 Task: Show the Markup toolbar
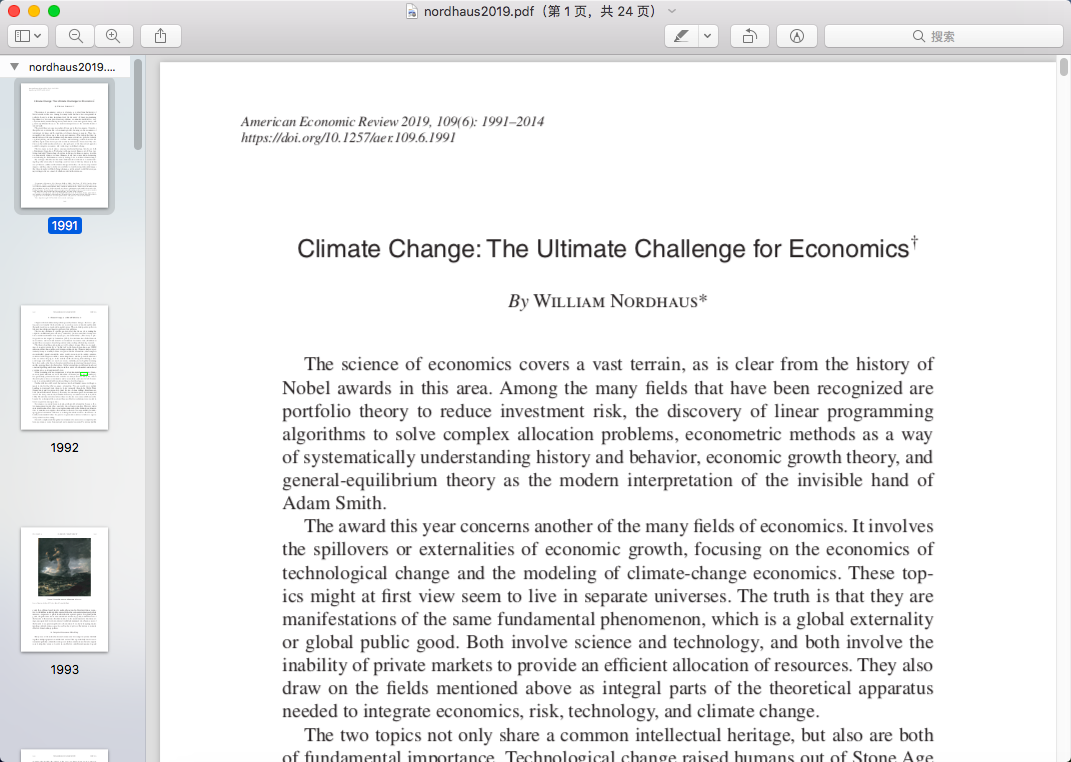796,36
